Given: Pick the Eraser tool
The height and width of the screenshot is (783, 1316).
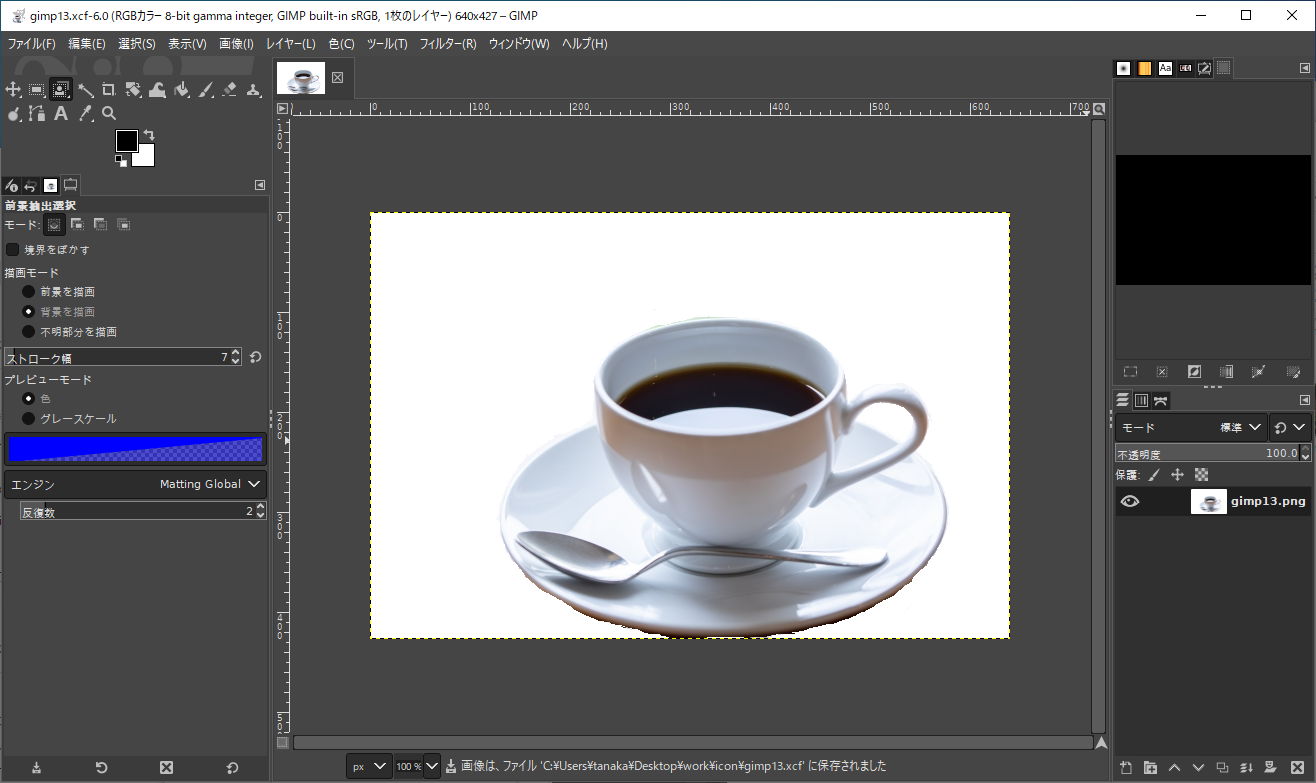Looking at the screenshot, I should tap(230, 90).
